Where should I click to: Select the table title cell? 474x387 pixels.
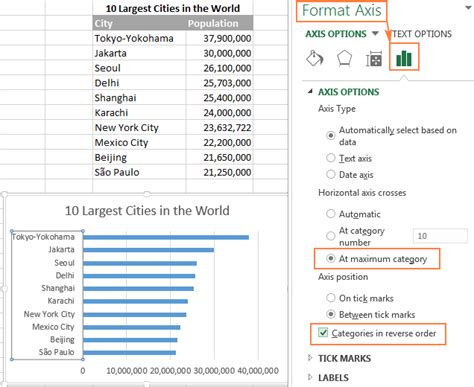173,8
